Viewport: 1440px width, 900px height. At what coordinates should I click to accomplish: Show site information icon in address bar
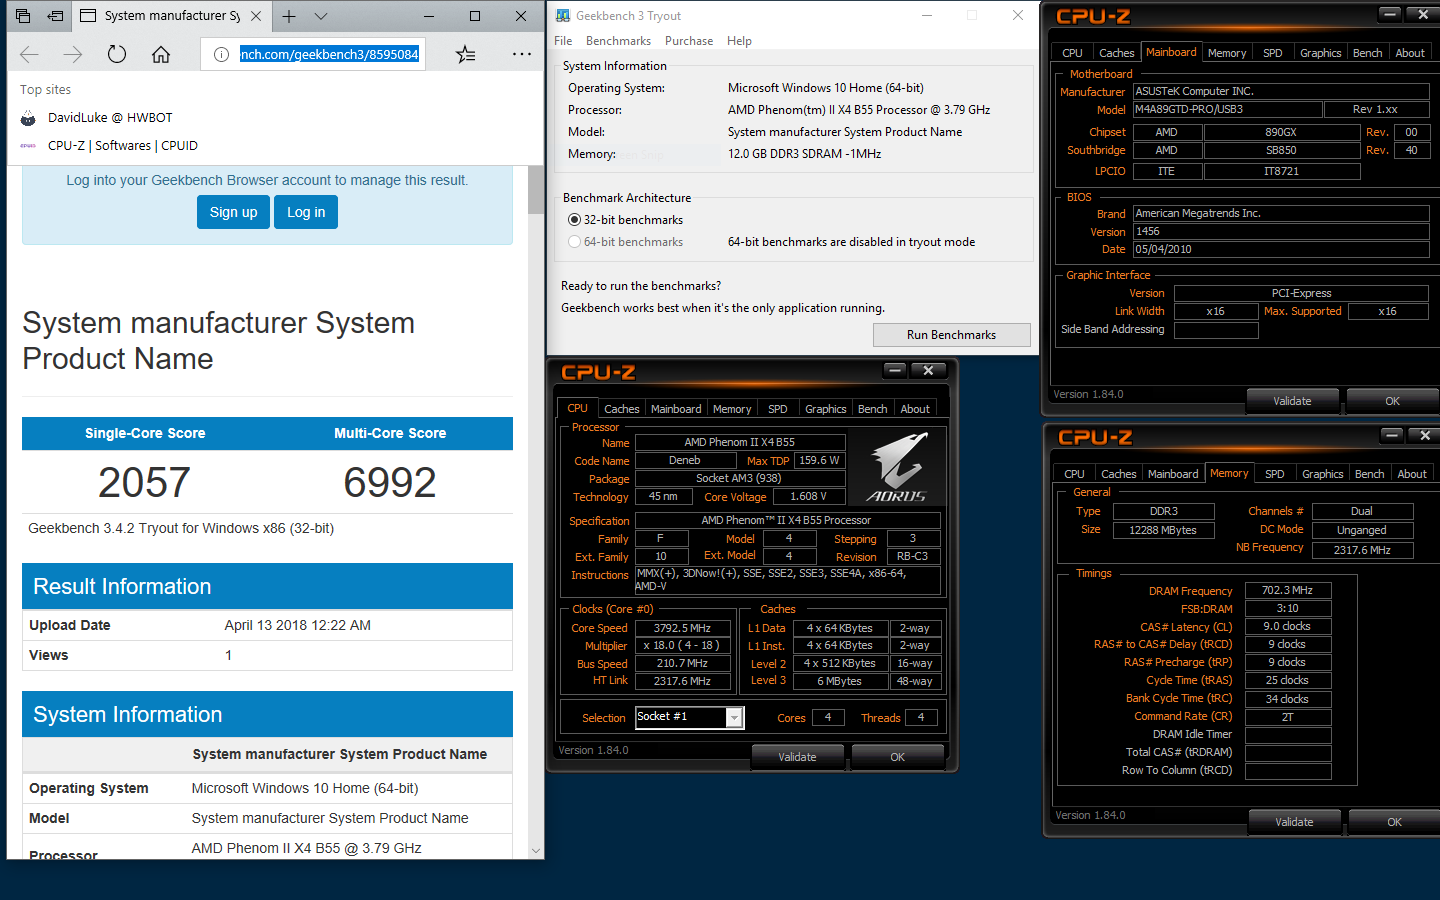click(221, 54)
